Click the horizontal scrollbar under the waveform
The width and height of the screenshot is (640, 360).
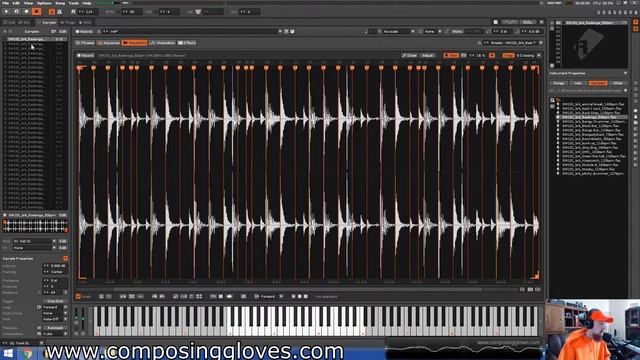(x=297, y=289)
